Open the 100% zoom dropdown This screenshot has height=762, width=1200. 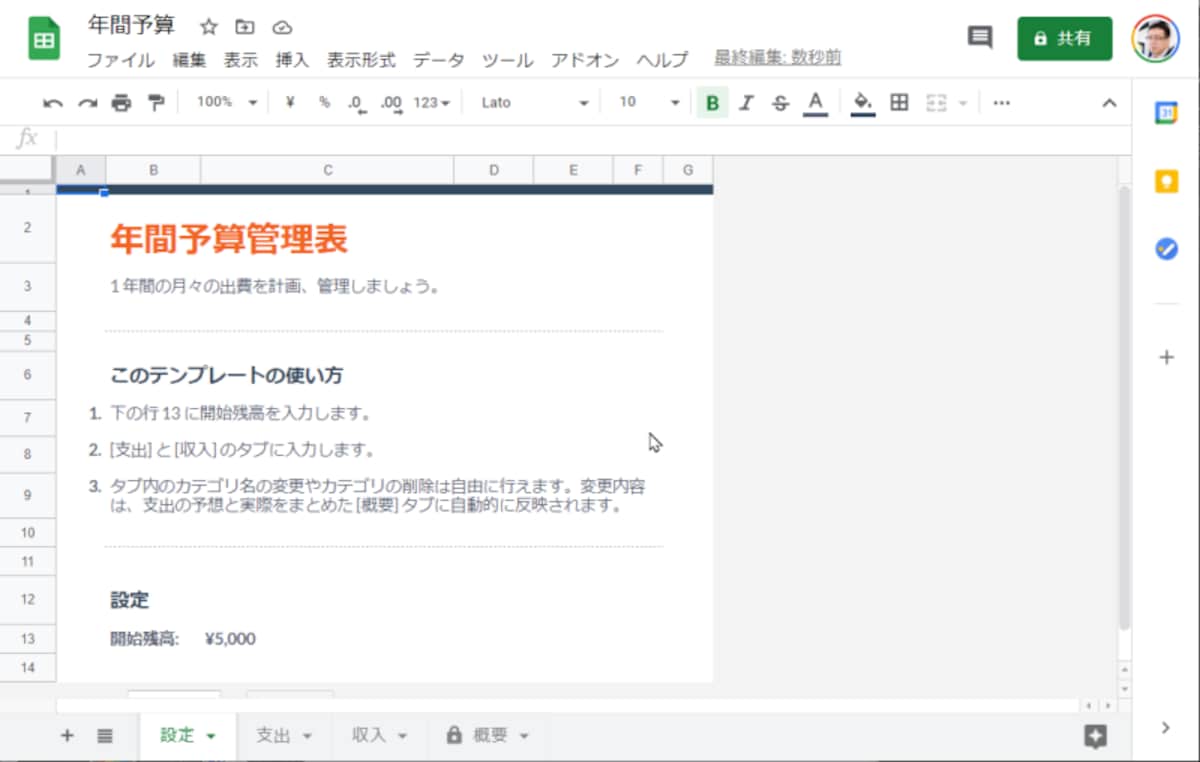[226, 102]
